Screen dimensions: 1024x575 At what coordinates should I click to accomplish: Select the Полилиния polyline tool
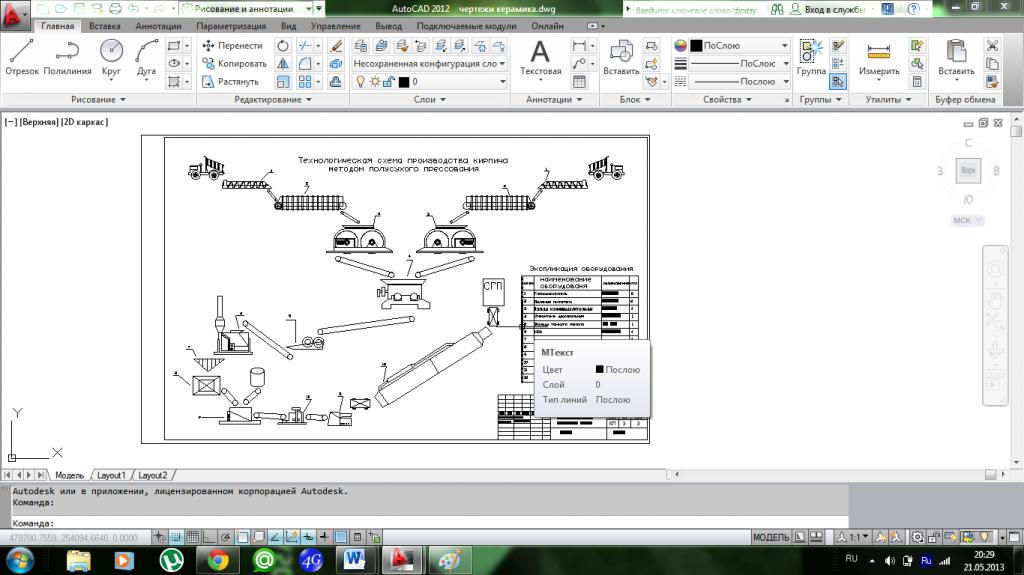pyautogui.click(x=67, y=58)
